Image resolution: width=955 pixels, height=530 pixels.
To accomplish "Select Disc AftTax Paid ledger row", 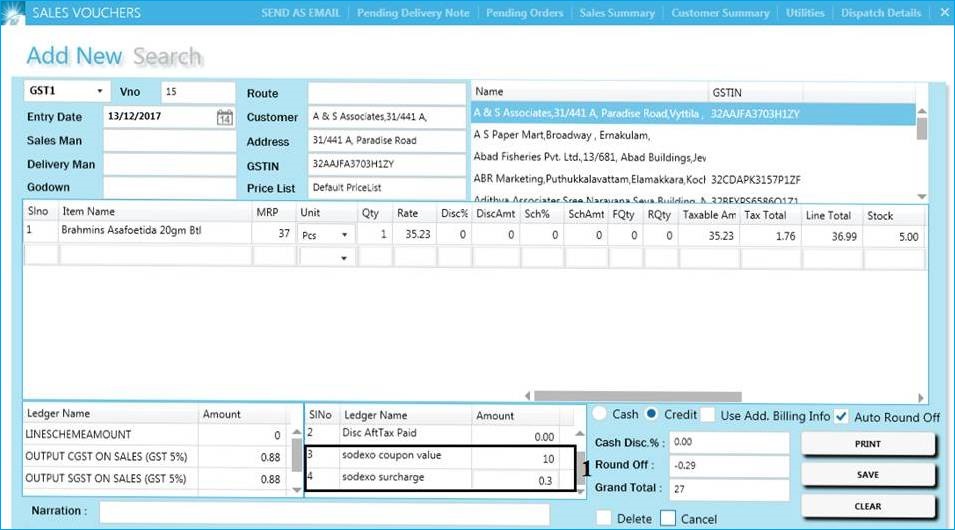I will pos(440,435).
